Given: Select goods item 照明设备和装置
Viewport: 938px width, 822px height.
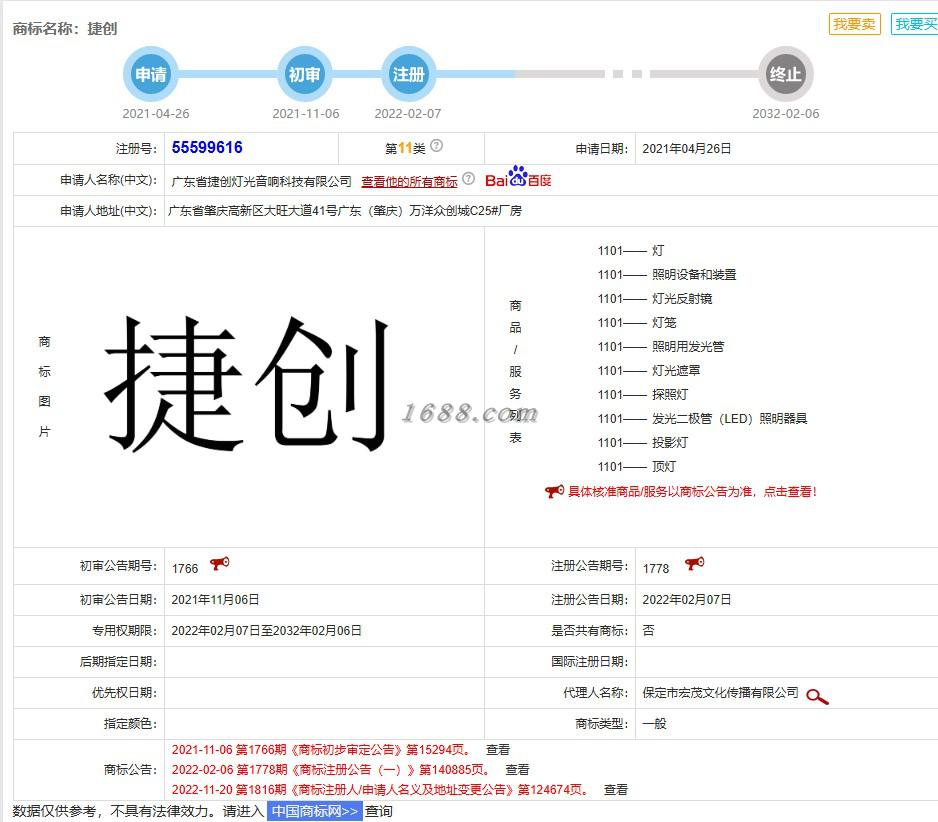Looking at the screenshot, I should coord(694,275).
